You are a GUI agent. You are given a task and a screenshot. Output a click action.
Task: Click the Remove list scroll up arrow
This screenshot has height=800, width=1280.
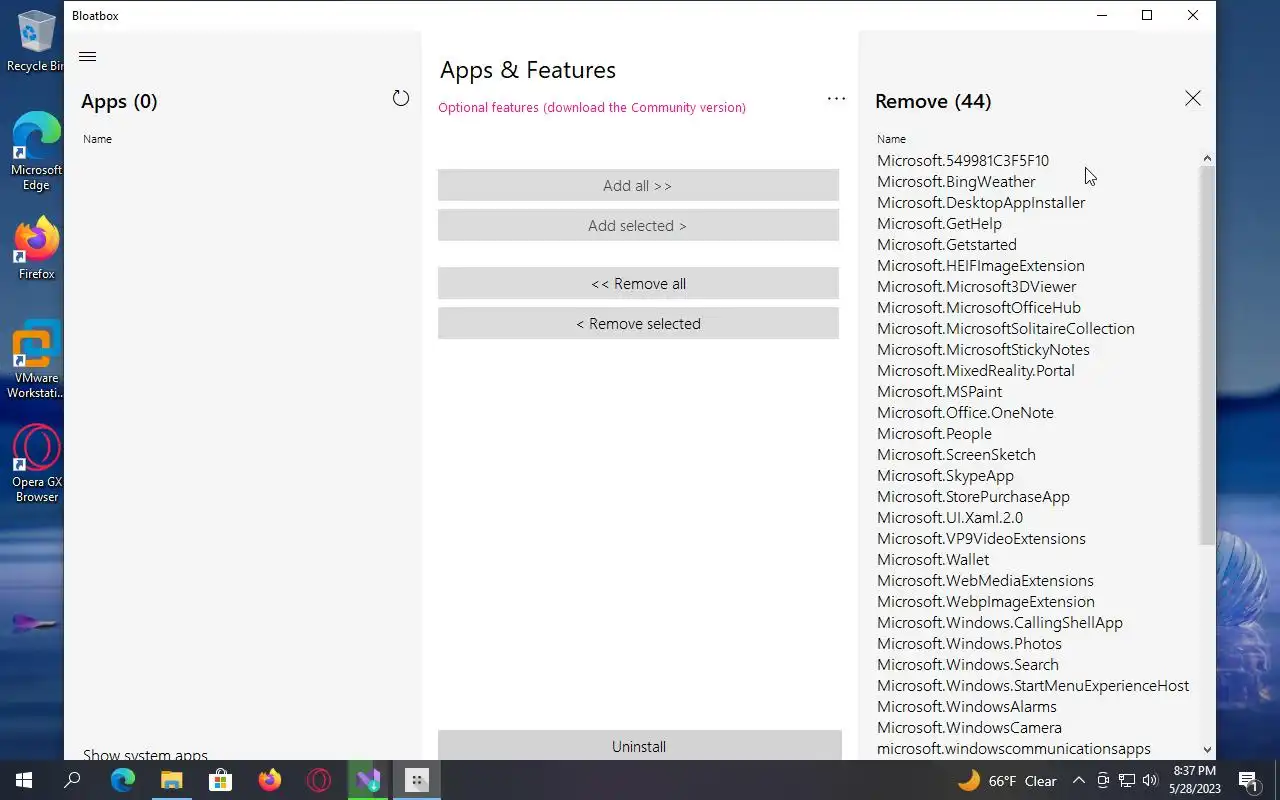pos(1207,159)
